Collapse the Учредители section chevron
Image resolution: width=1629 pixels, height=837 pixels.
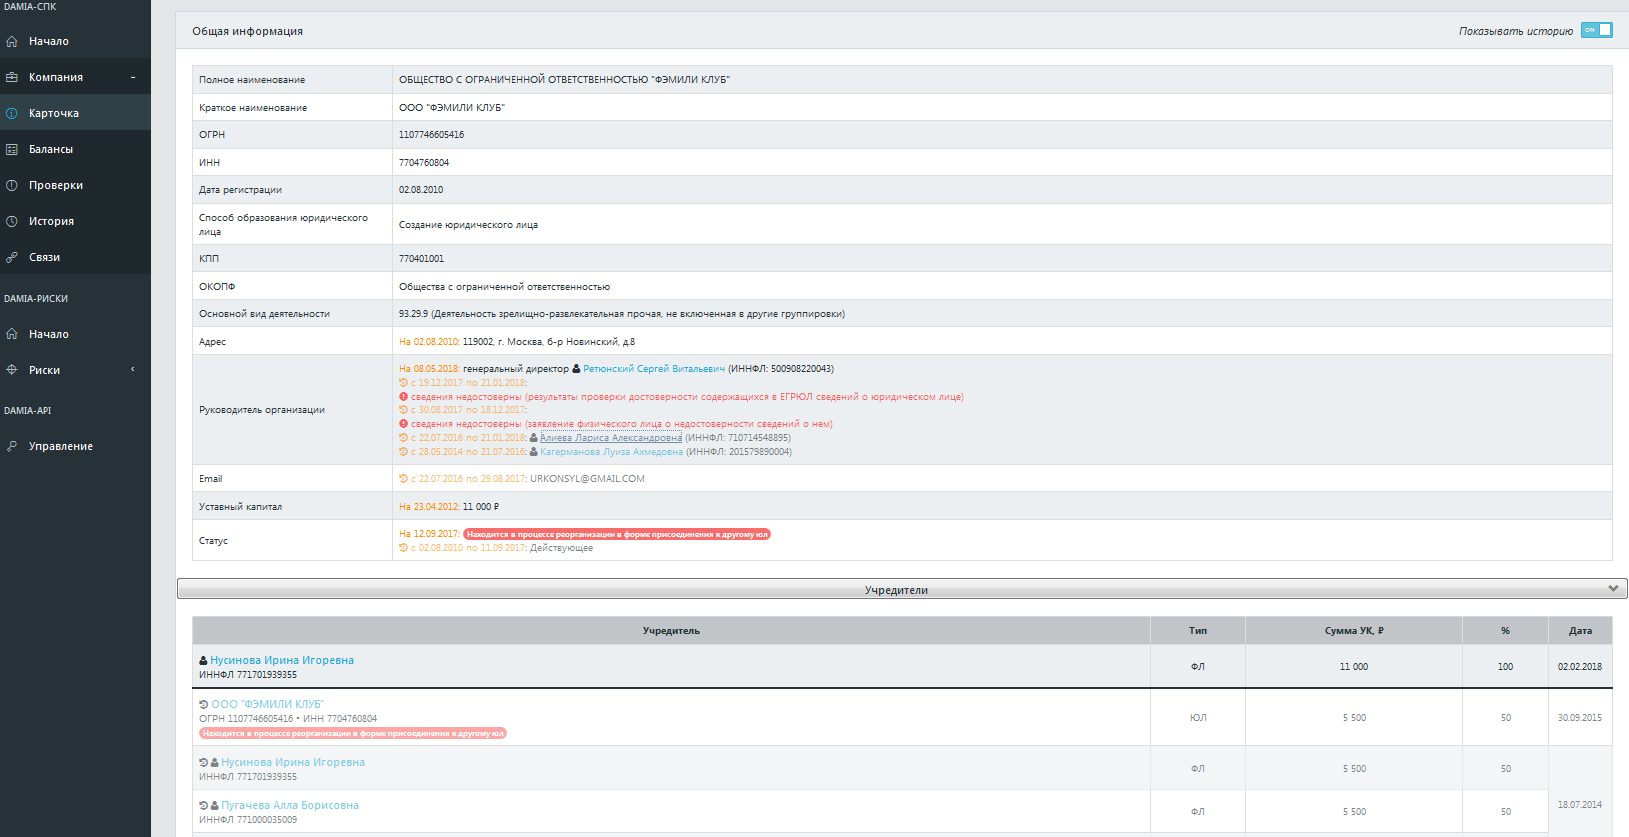point(1613,589)
